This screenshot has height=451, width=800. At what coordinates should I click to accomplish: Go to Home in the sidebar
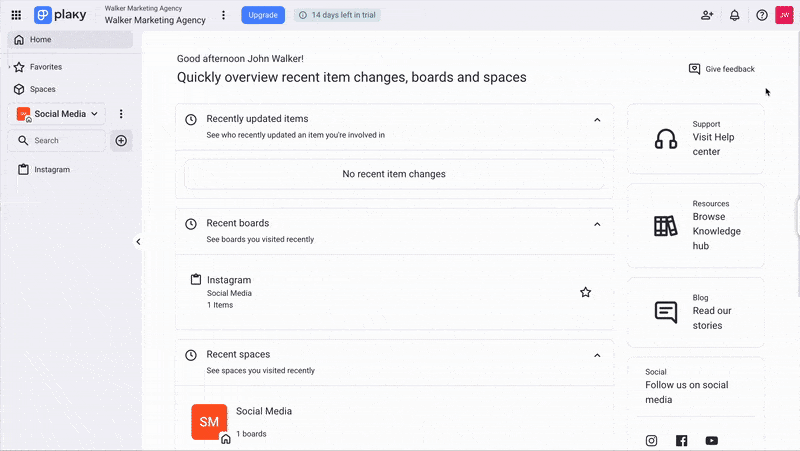point(40,40)
